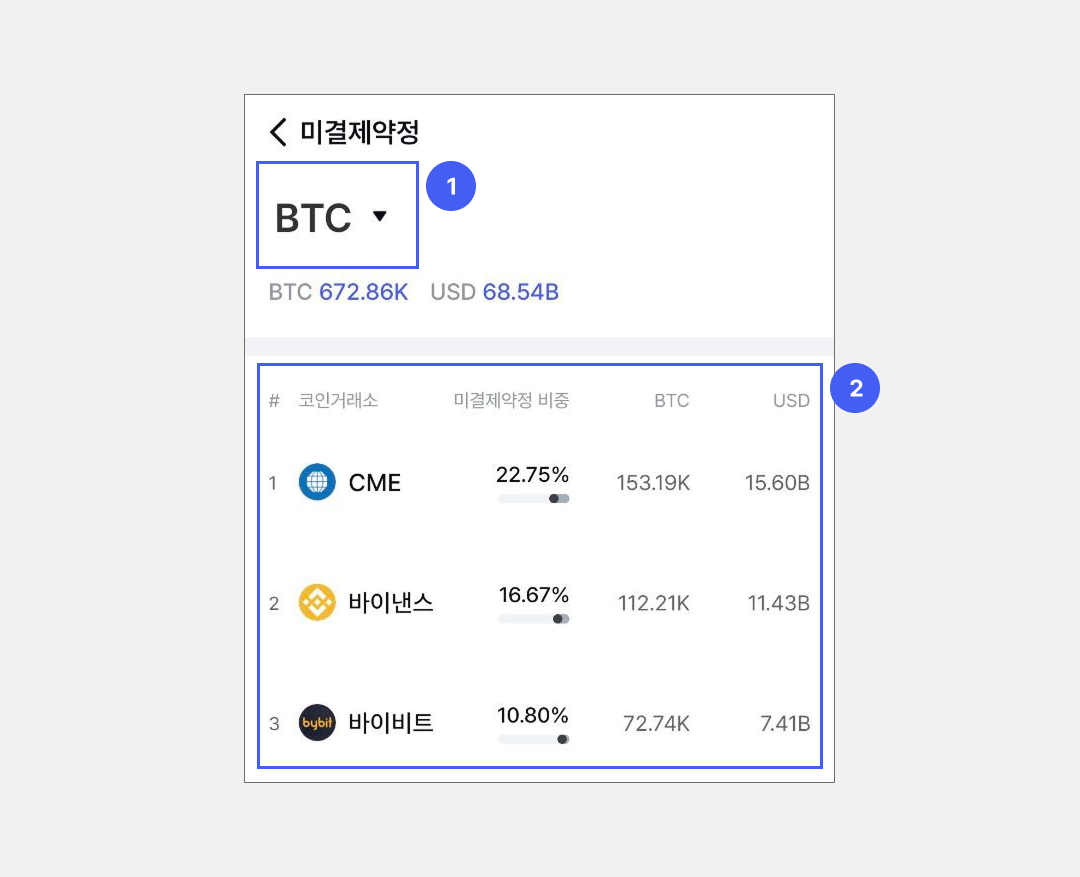Click the 코인거래소 column header
The width and height of the screenshot is (1080, 877).
coord(338,401)
